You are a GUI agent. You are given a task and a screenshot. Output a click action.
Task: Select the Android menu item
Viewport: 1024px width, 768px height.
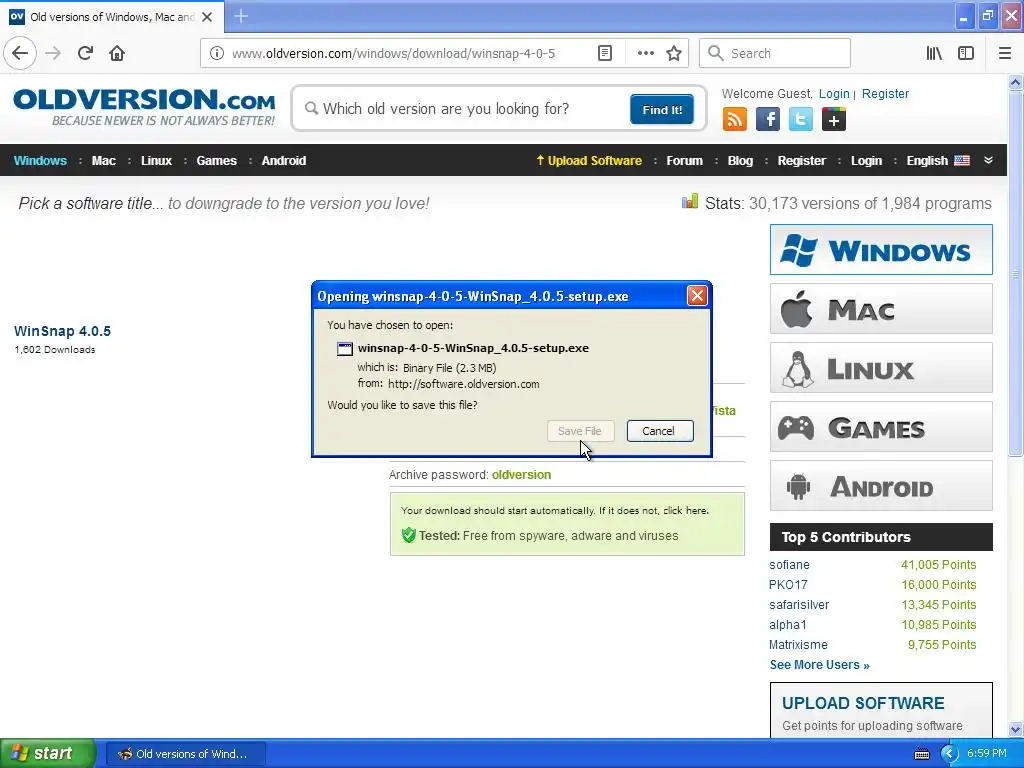point(283,161)
